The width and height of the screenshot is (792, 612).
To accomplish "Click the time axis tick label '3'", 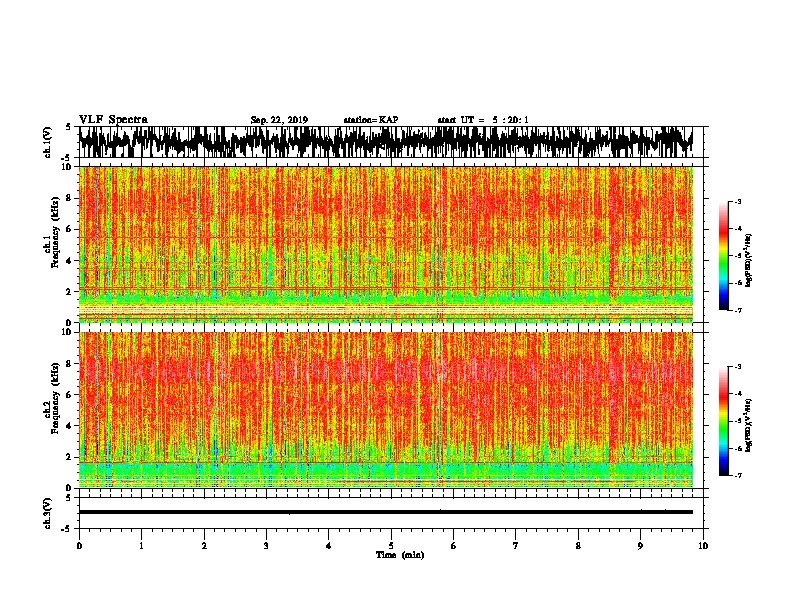I will coord(266,545).
